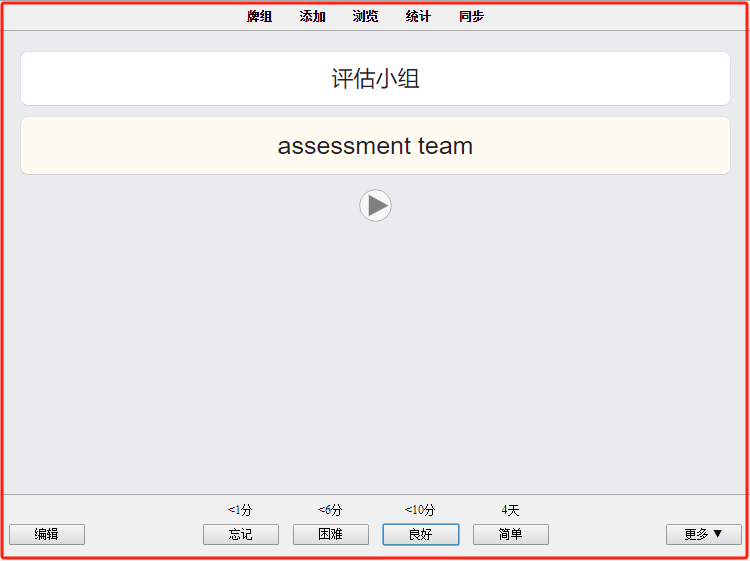Screen dimensions: 750x561
Task: Click the 4天 interval label
Action: pos(510,510)
